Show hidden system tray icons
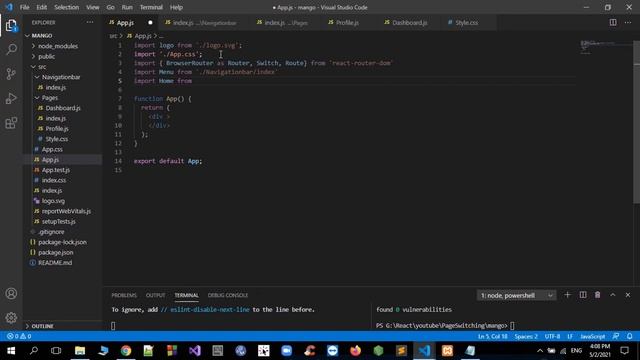Screen dimensions: 640x360 point(540,351)
